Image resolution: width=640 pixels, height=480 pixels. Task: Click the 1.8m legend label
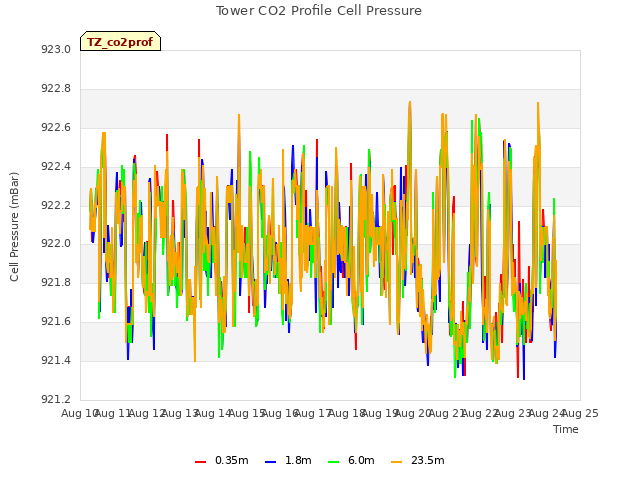pos(298,460)
